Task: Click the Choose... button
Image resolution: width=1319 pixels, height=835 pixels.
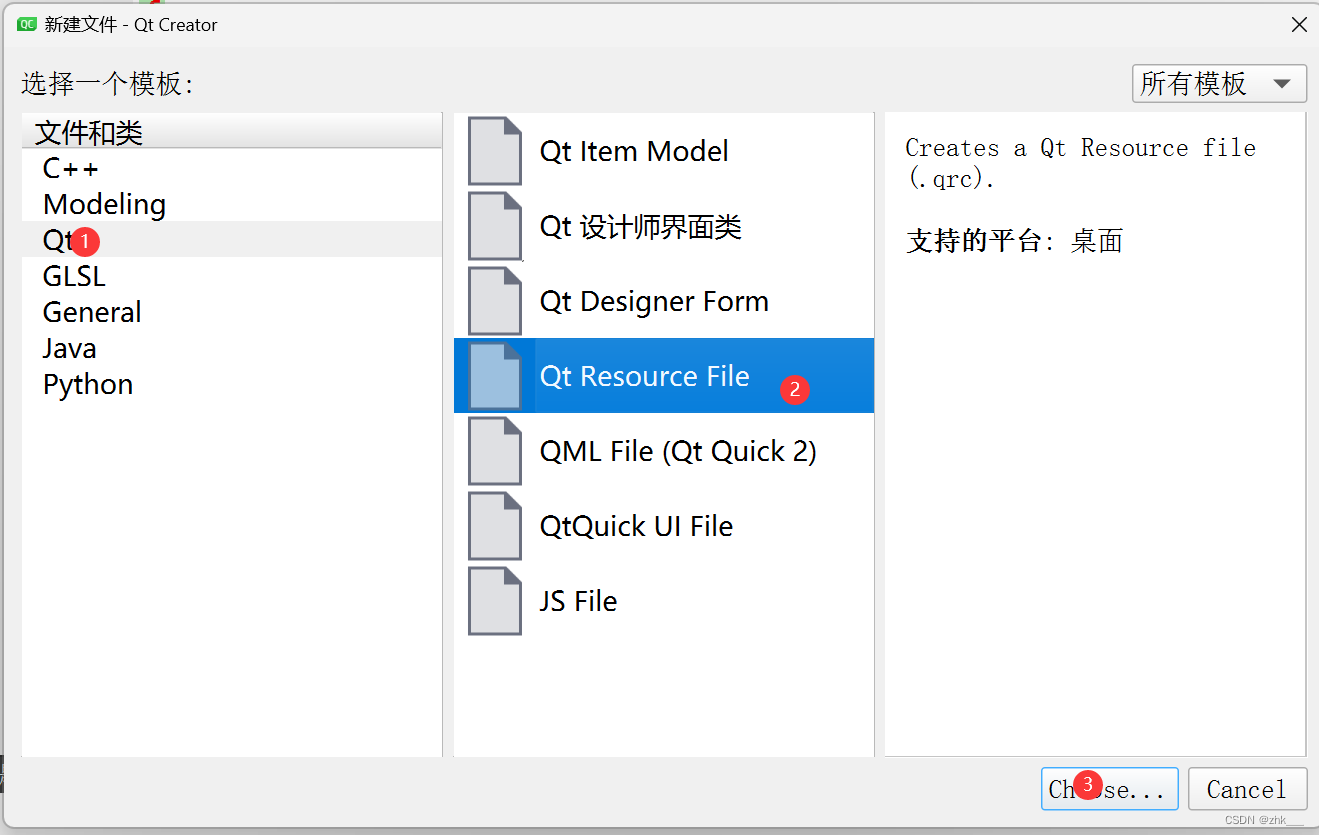Action: point(1109,789)
